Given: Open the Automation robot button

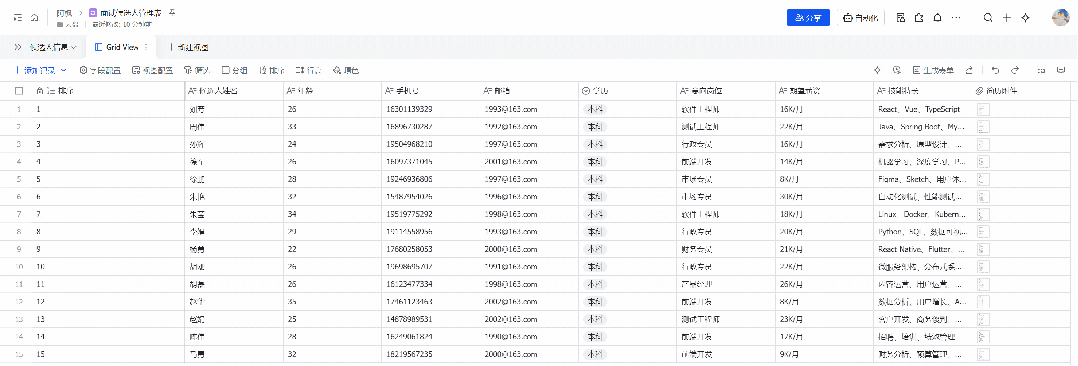Looking at the screenshot, I should (861, 18).
